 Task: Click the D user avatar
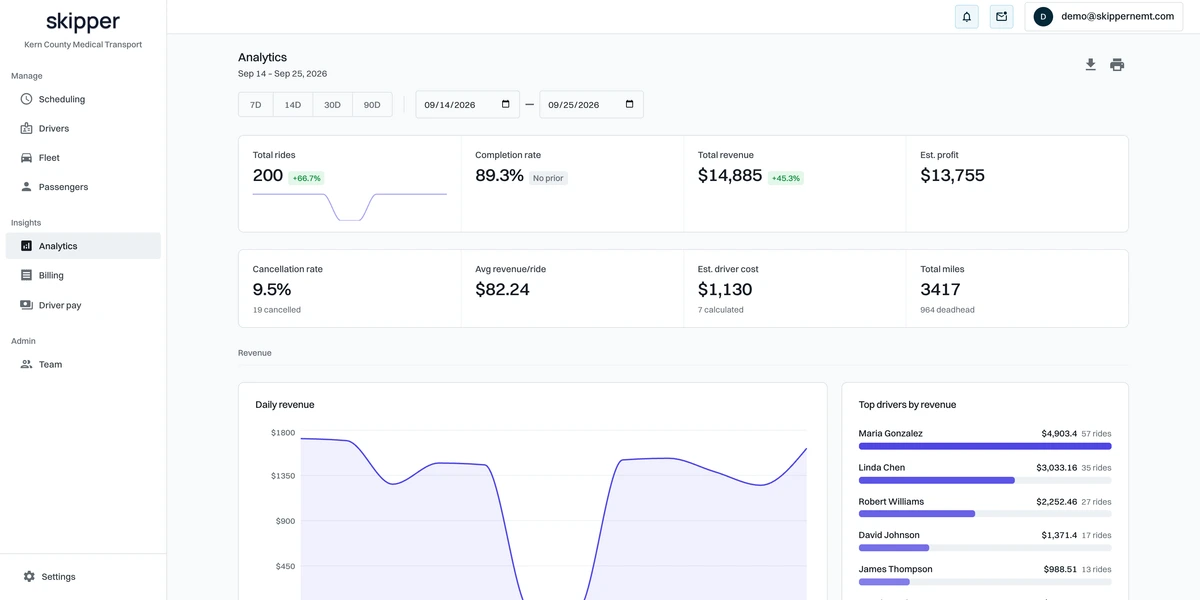pos(1043,17)
